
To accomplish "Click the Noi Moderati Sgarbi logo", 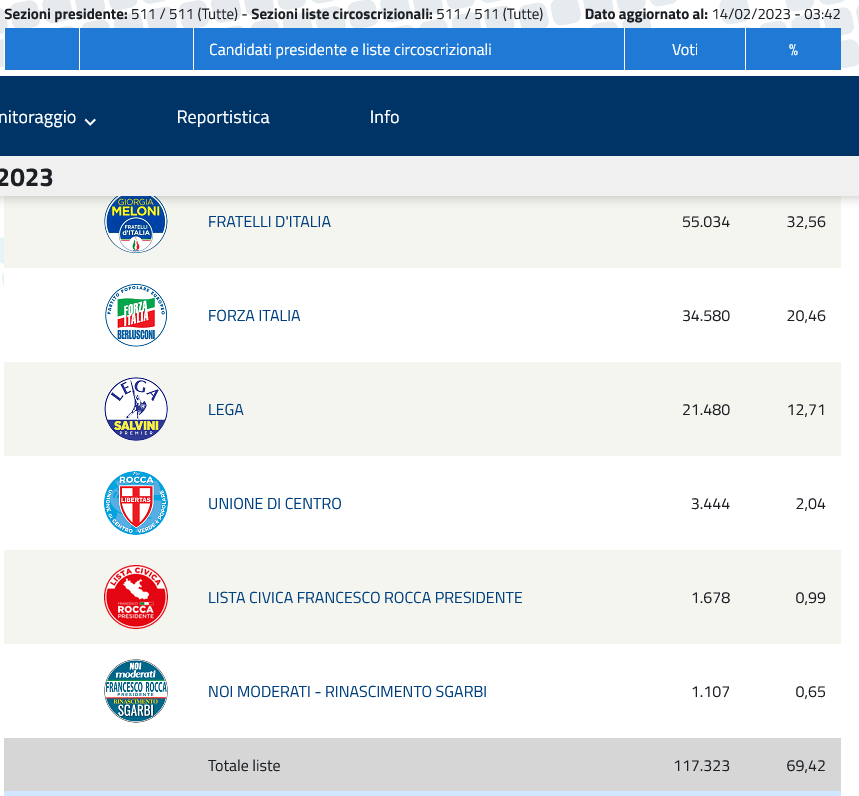I will coord(136,691).
